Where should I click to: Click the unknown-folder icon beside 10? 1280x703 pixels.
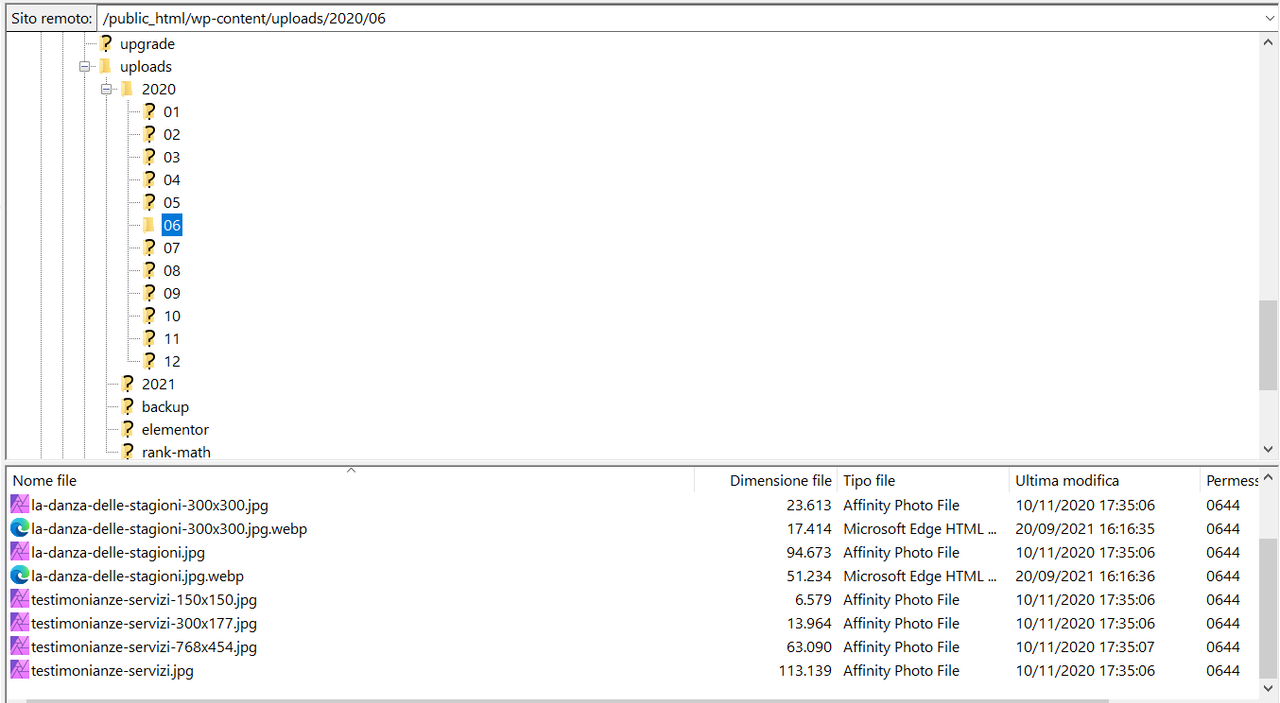[x=149, y=316]
